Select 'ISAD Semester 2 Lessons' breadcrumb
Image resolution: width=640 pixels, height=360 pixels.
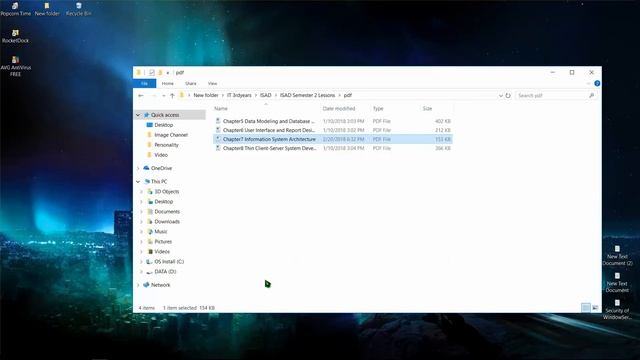coord(307,95)
